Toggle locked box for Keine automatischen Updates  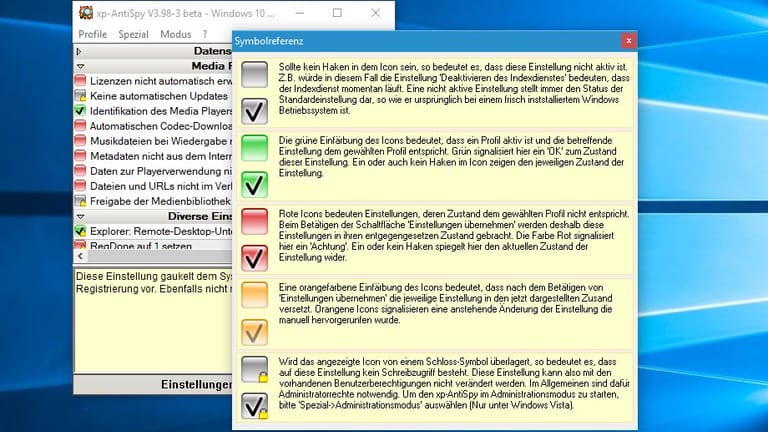(80, 96)
